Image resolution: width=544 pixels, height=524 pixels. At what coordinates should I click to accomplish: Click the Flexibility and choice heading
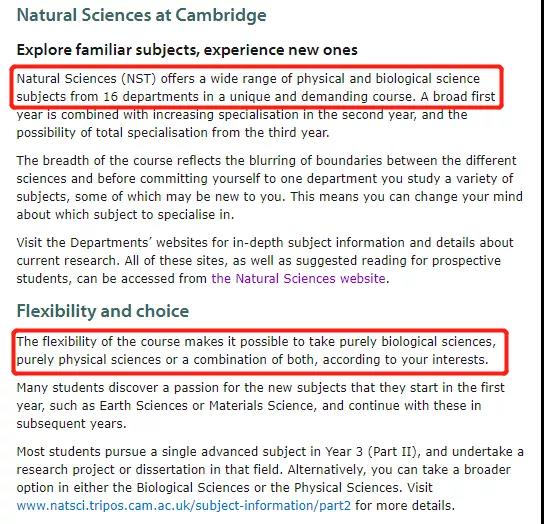[103, 311]
